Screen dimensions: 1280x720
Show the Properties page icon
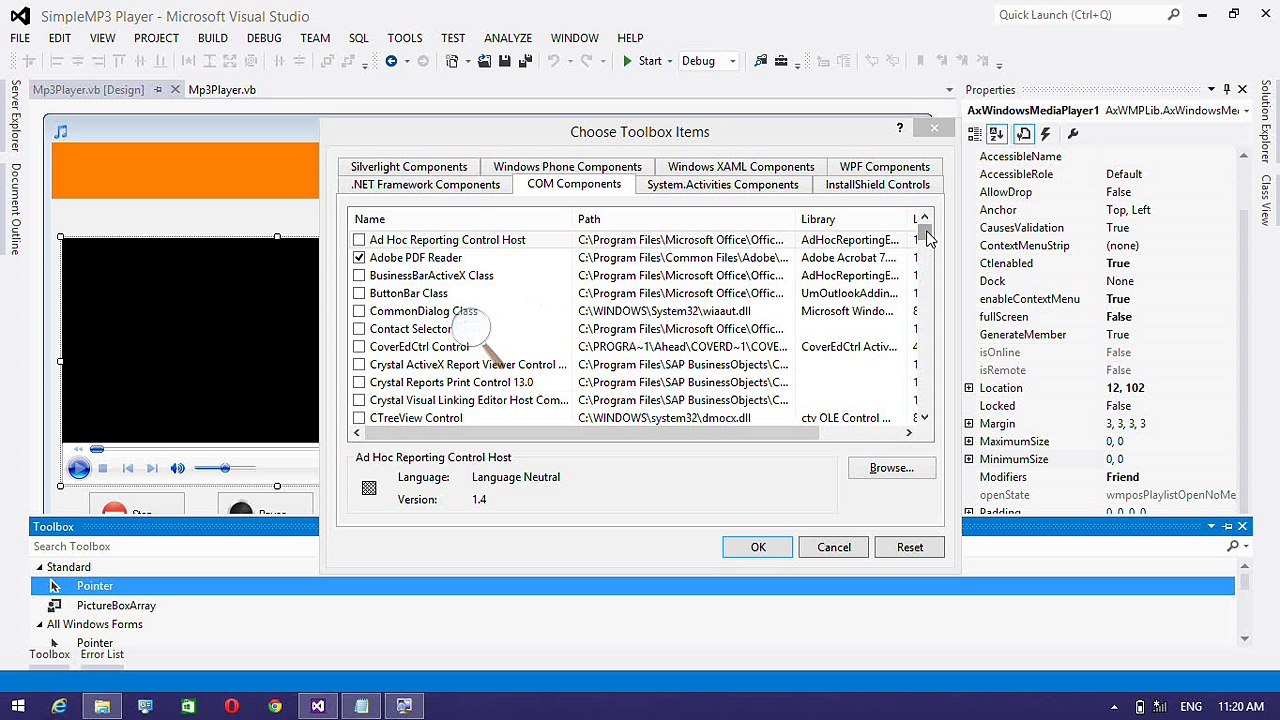point(1023,134)
